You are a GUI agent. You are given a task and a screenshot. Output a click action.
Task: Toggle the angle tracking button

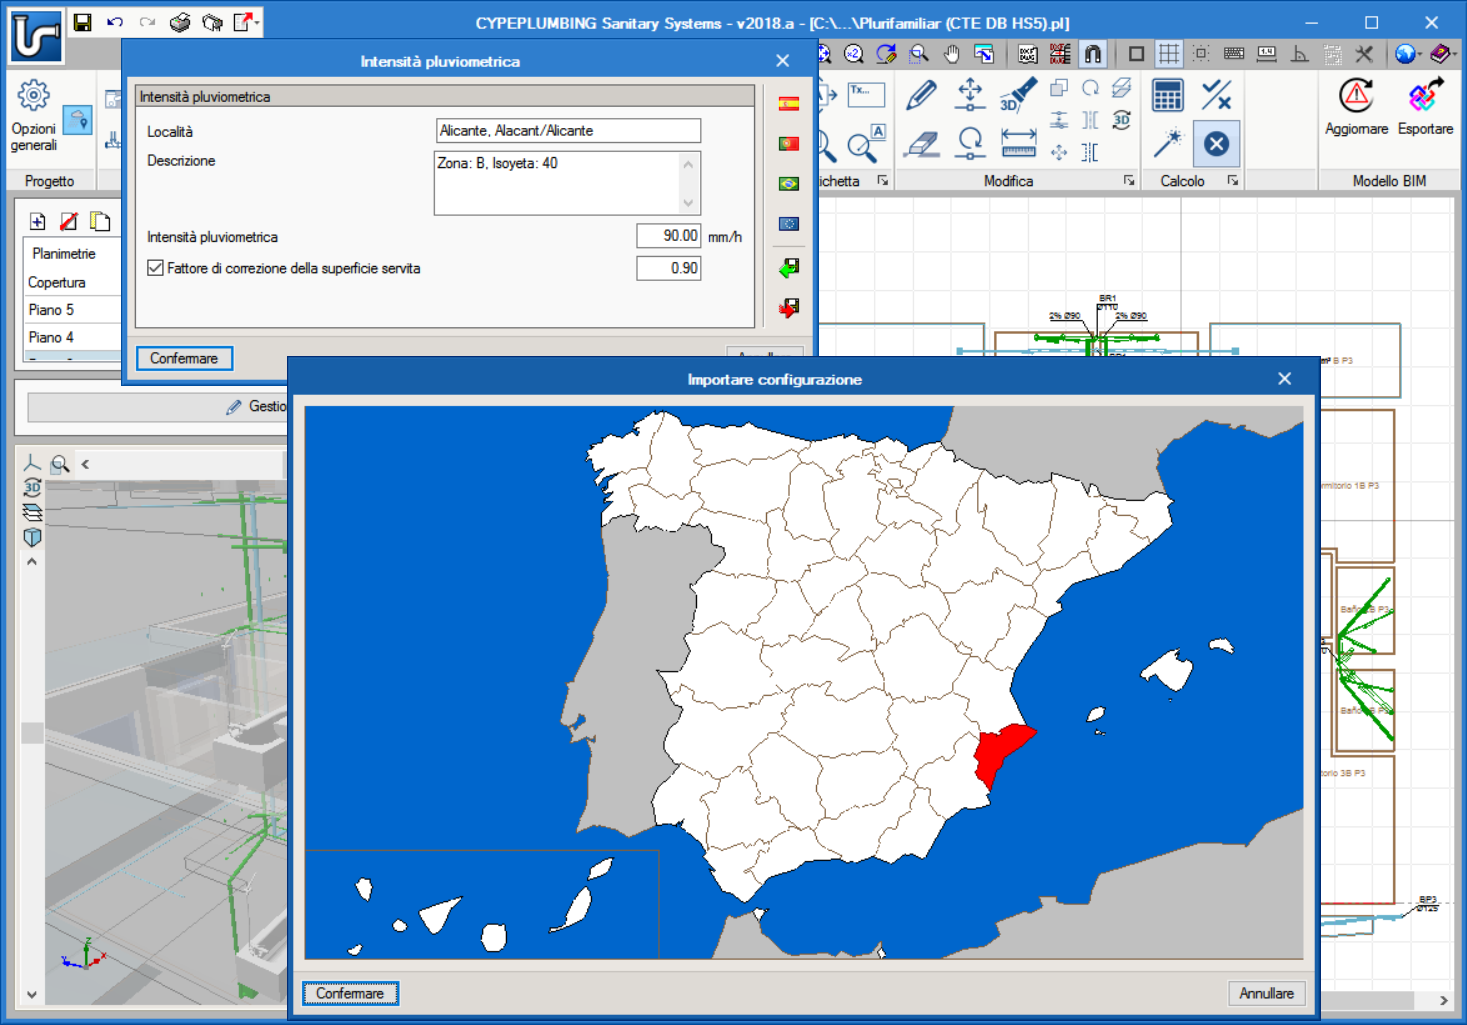[1300, 54]
